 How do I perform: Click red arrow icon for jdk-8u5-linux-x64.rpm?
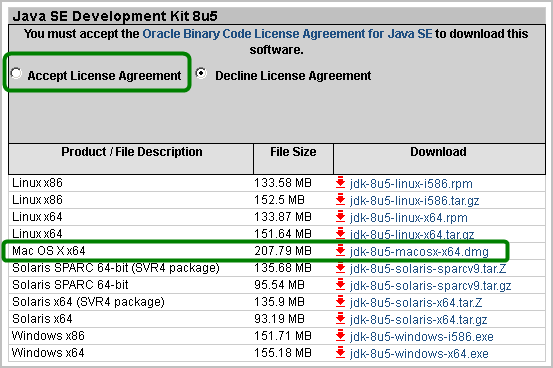(340, 217)
